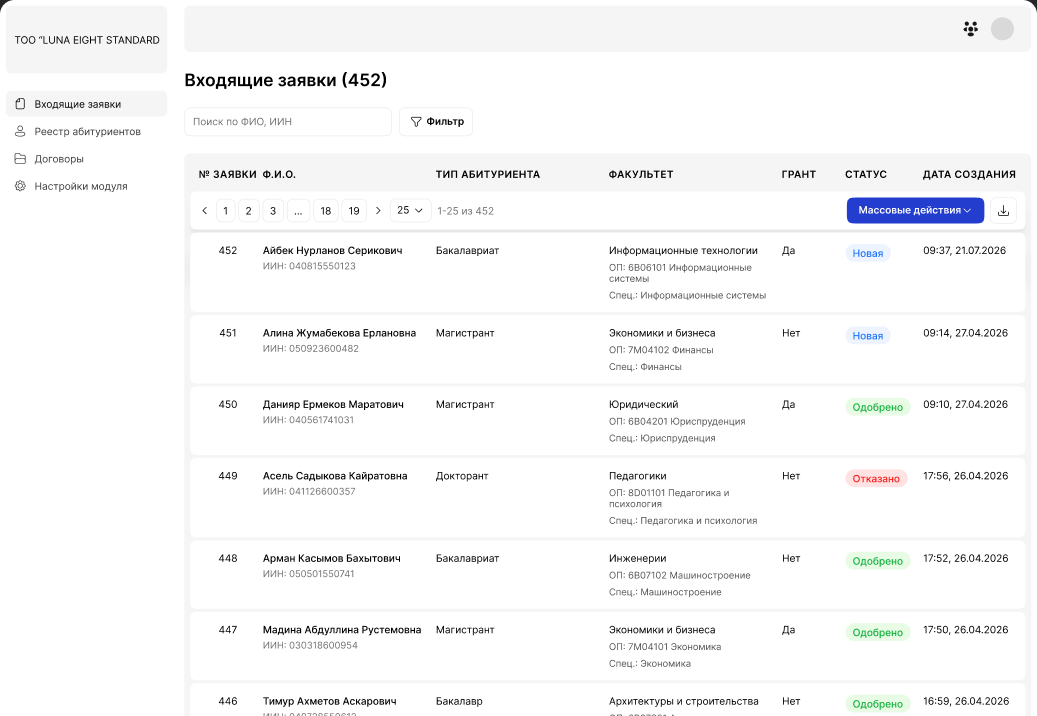Open applicant Тимур Ахметов Аскарович

pyautogui.click(x=330, y=701)
